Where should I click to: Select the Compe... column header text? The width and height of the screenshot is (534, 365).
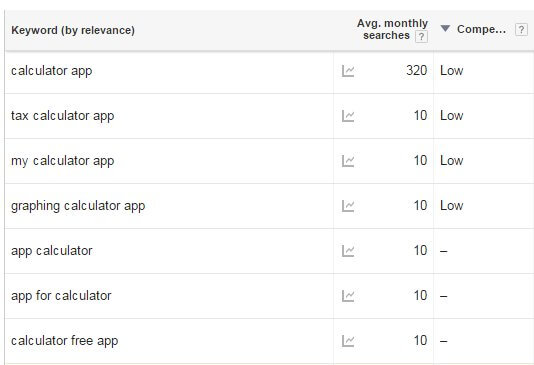[x=481, y=30]
